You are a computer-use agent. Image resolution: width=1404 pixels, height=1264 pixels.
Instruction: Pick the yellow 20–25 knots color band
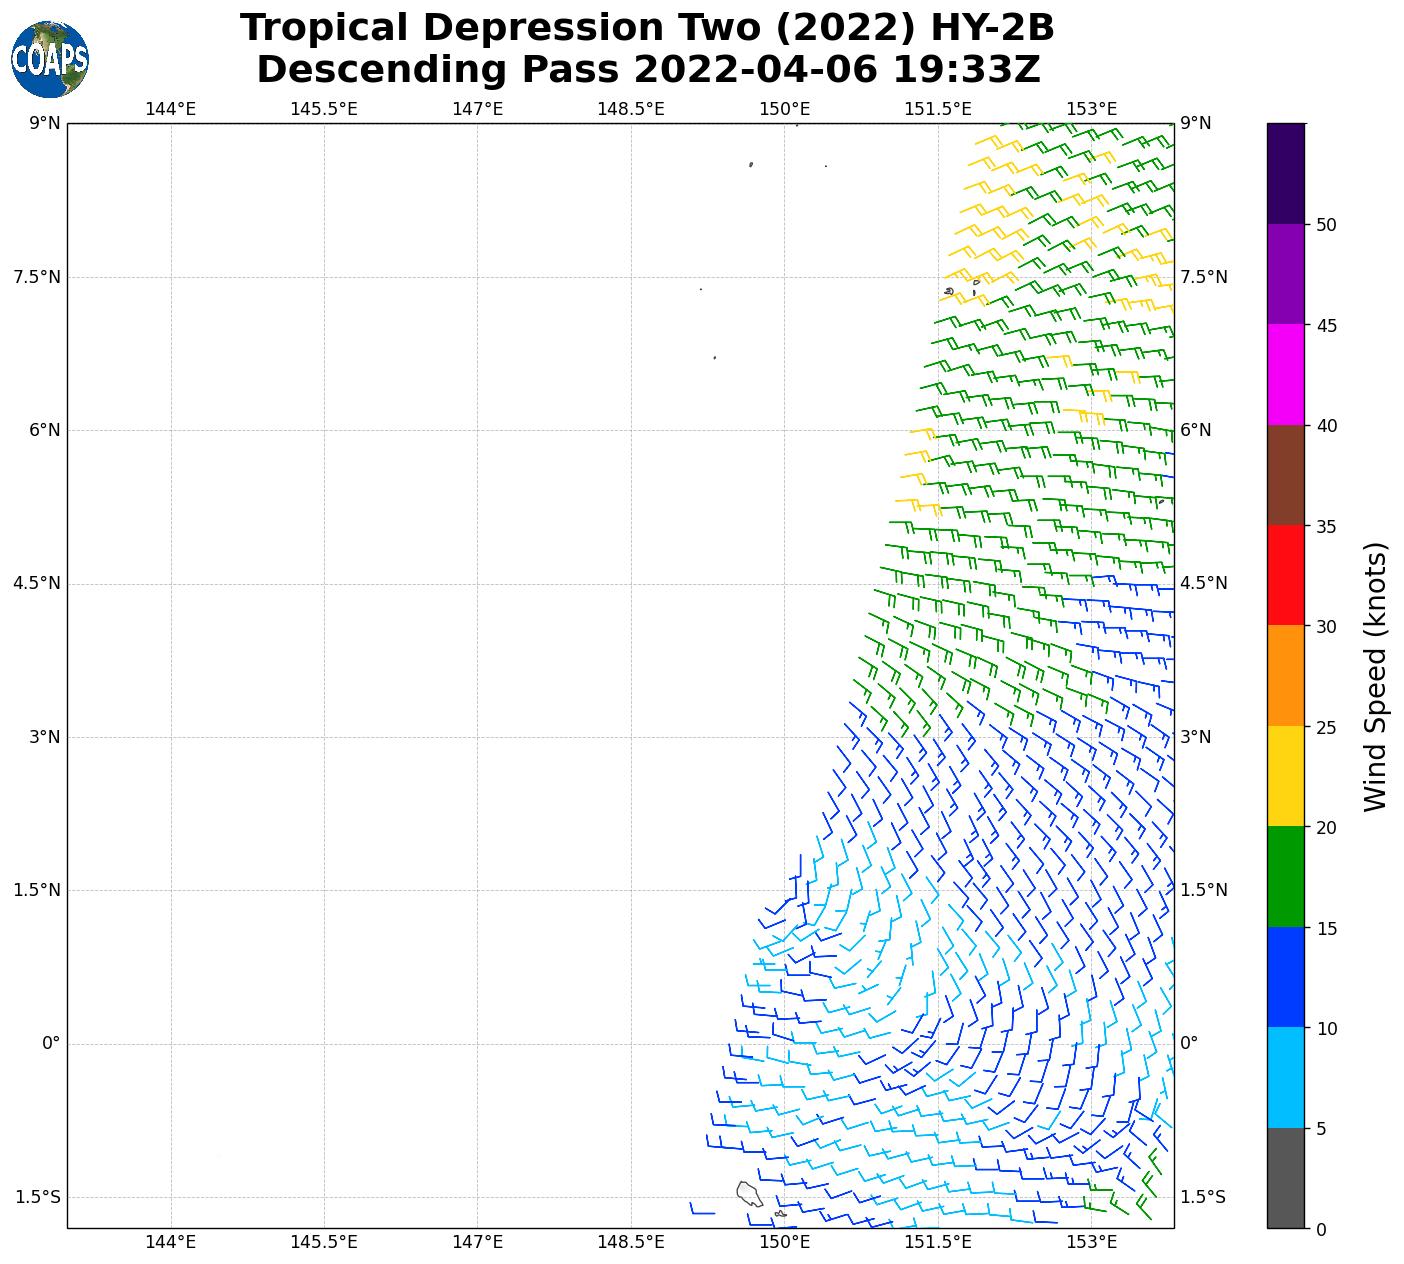(x=1285, y=776)
